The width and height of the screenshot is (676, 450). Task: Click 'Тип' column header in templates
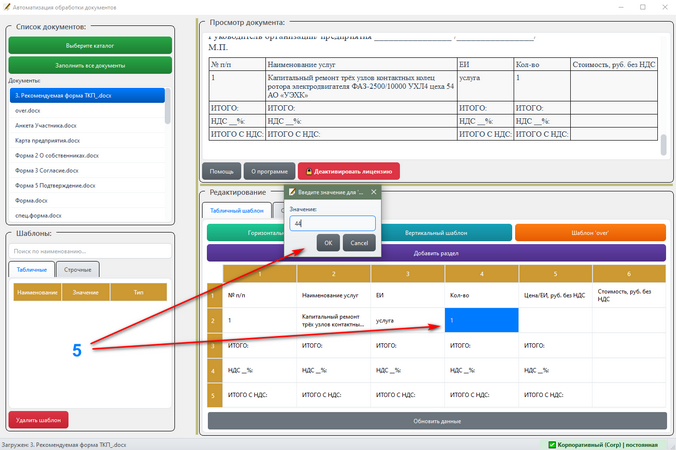[x=138, y=292]
